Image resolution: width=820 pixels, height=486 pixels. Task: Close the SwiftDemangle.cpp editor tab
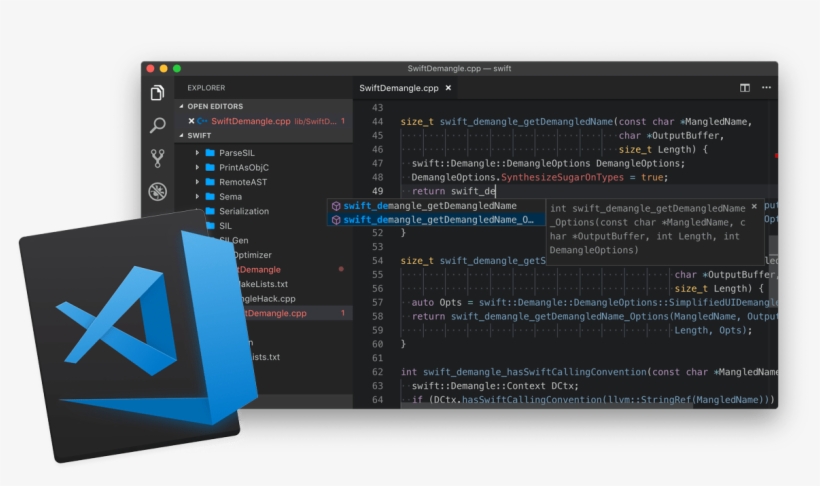[448, 88]
